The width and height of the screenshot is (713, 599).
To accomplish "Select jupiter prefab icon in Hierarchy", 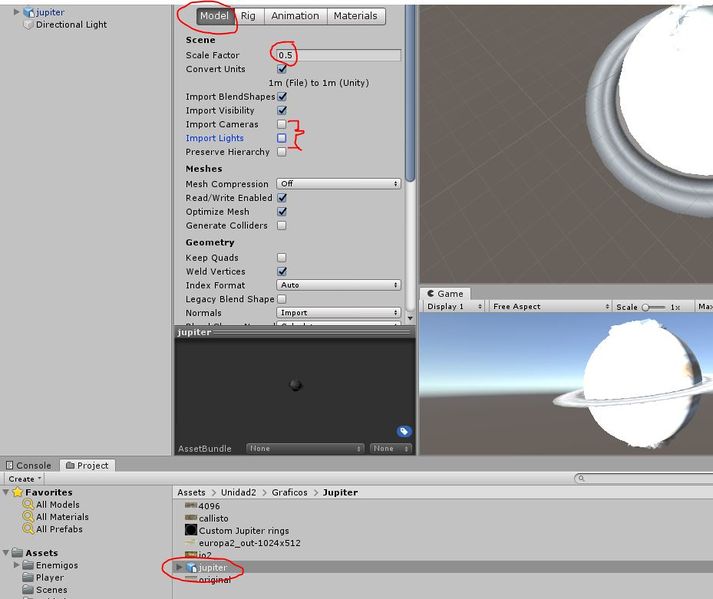I will pyautogui.click(x=29, y=12).
